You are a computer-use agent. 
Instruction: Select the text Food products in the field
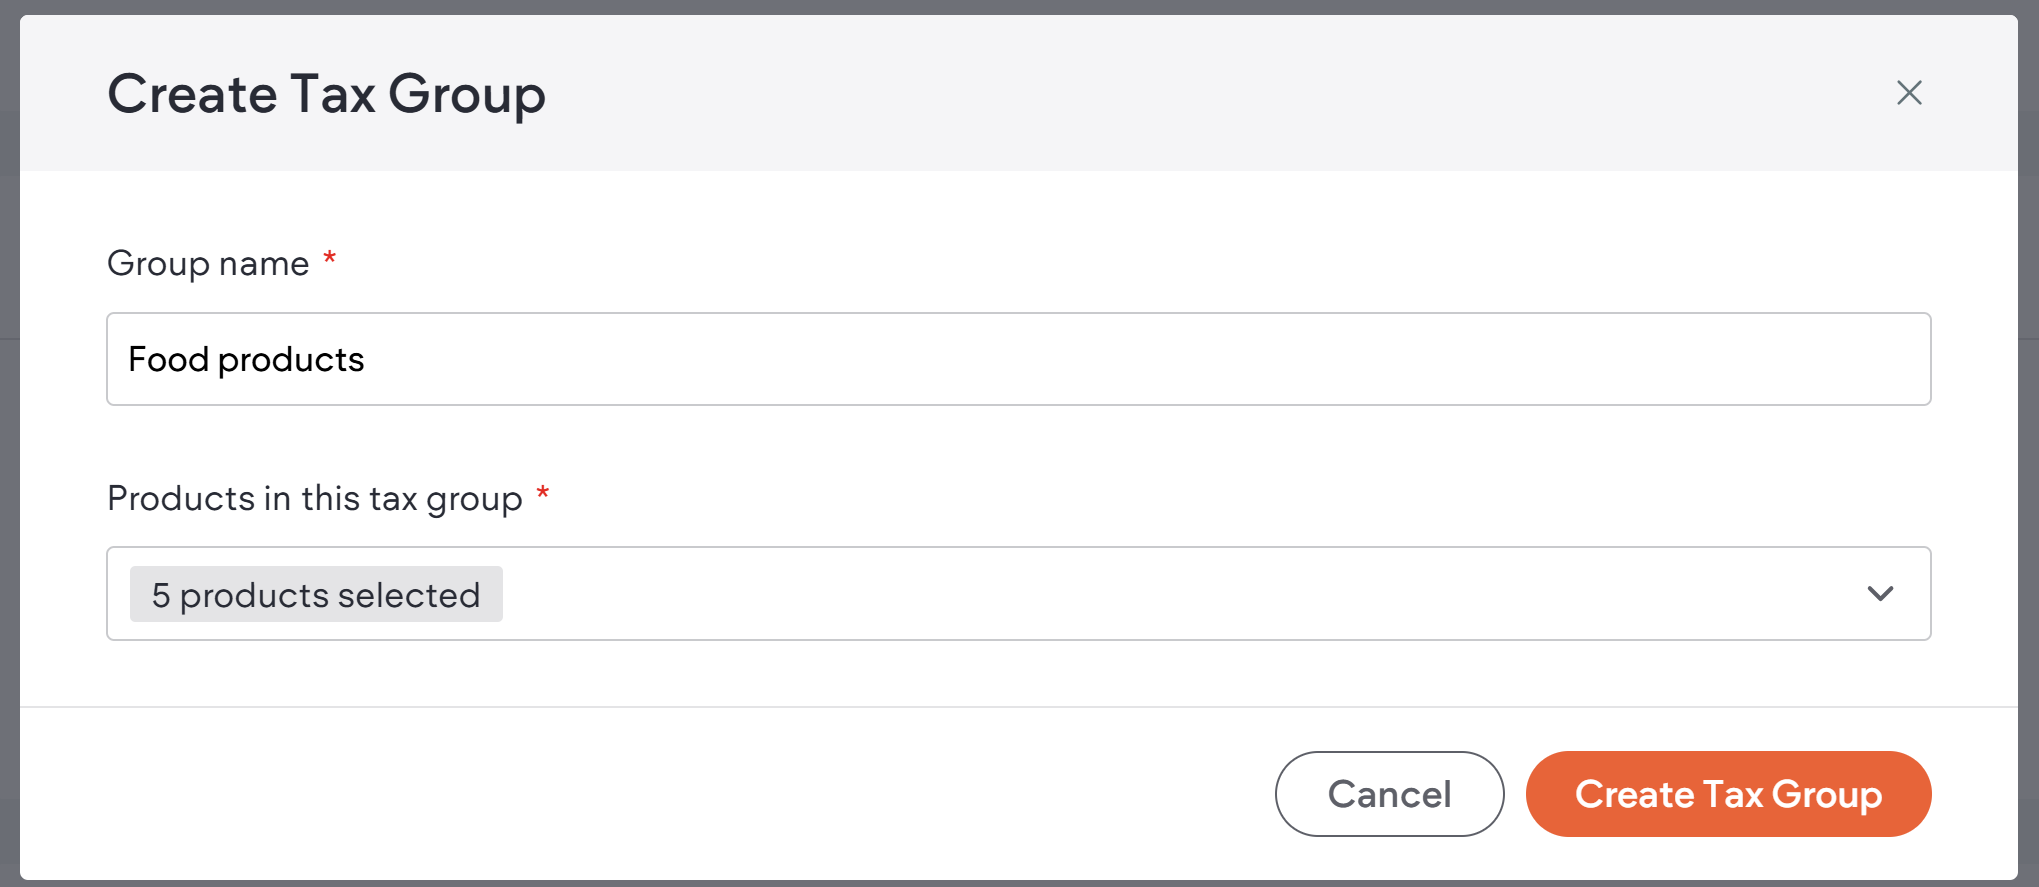(x=246, y=358)
